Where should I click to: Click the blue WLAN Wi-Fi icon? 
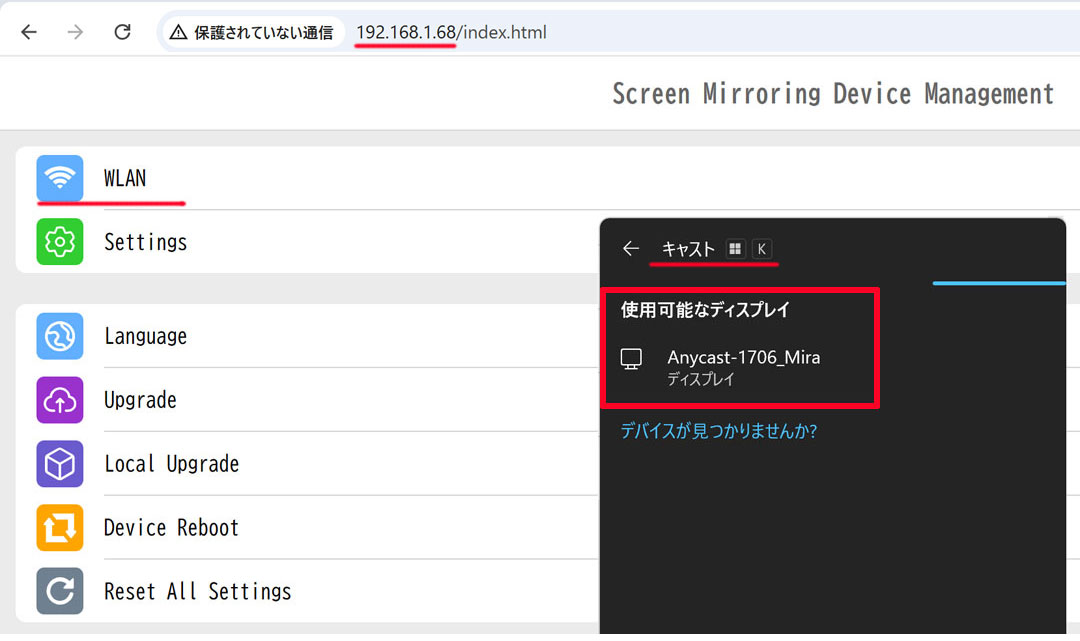coord(60,178)
